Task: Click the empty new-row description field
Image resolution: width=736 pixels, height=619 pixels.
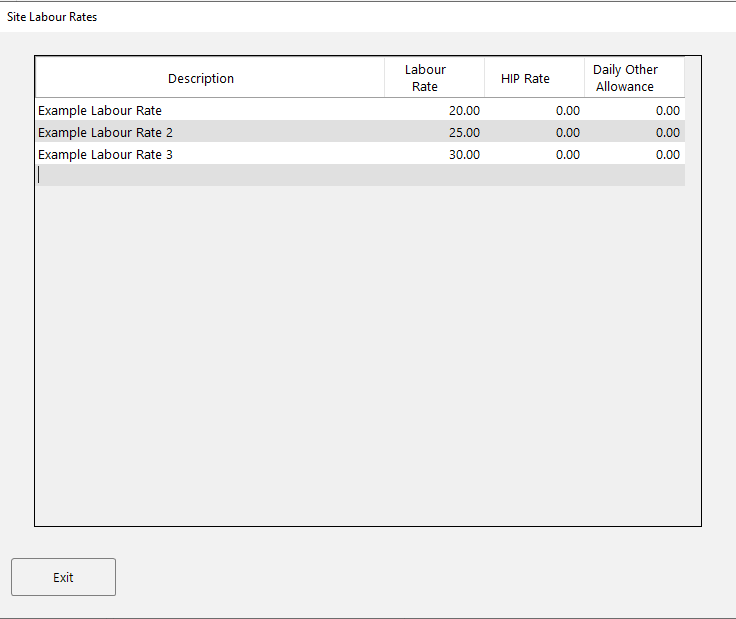Action: point(210,175)
